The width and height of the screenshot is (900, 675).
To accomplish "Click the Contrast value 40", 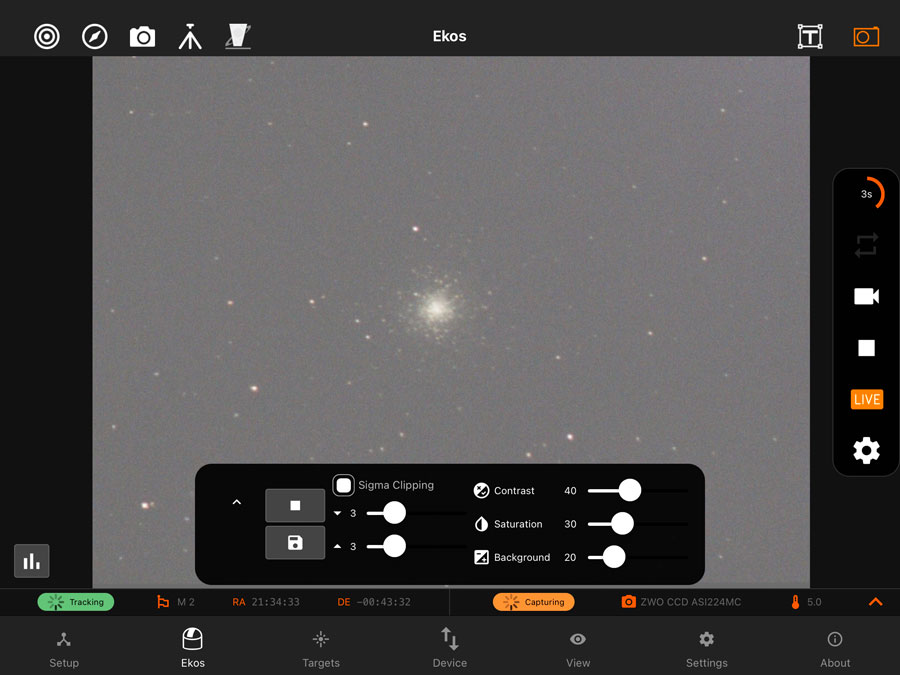I will 570,491.
